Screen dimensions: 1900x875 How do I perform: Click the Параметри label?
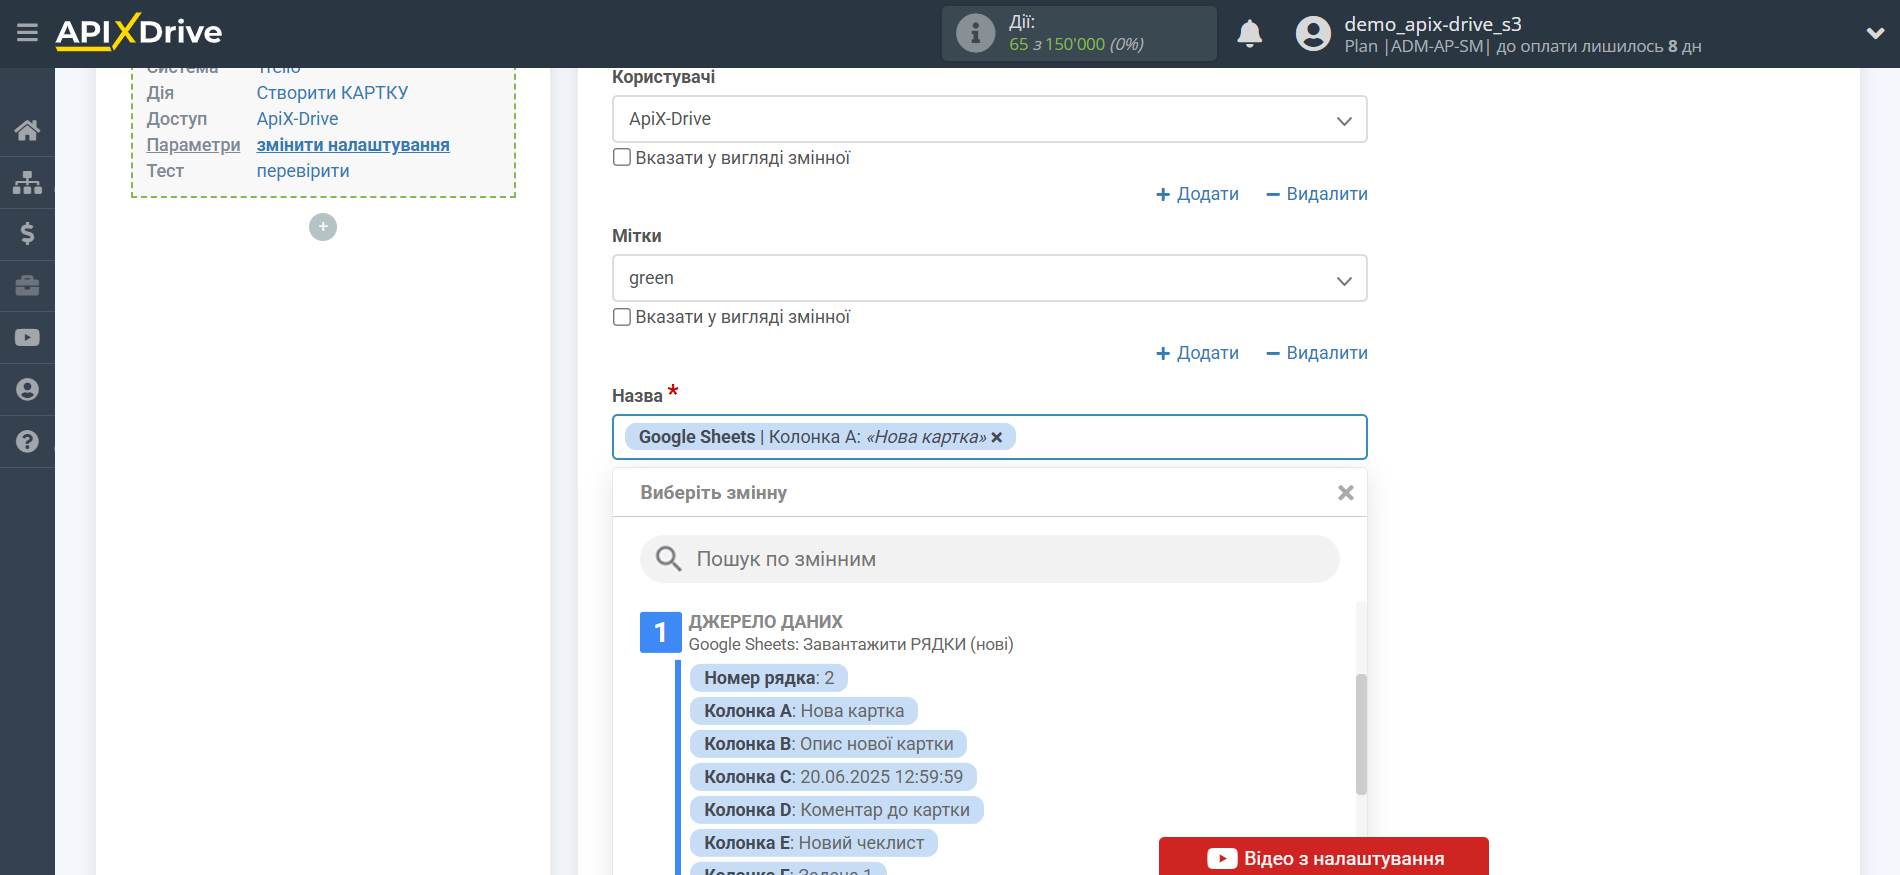click(x=193, y=145)
